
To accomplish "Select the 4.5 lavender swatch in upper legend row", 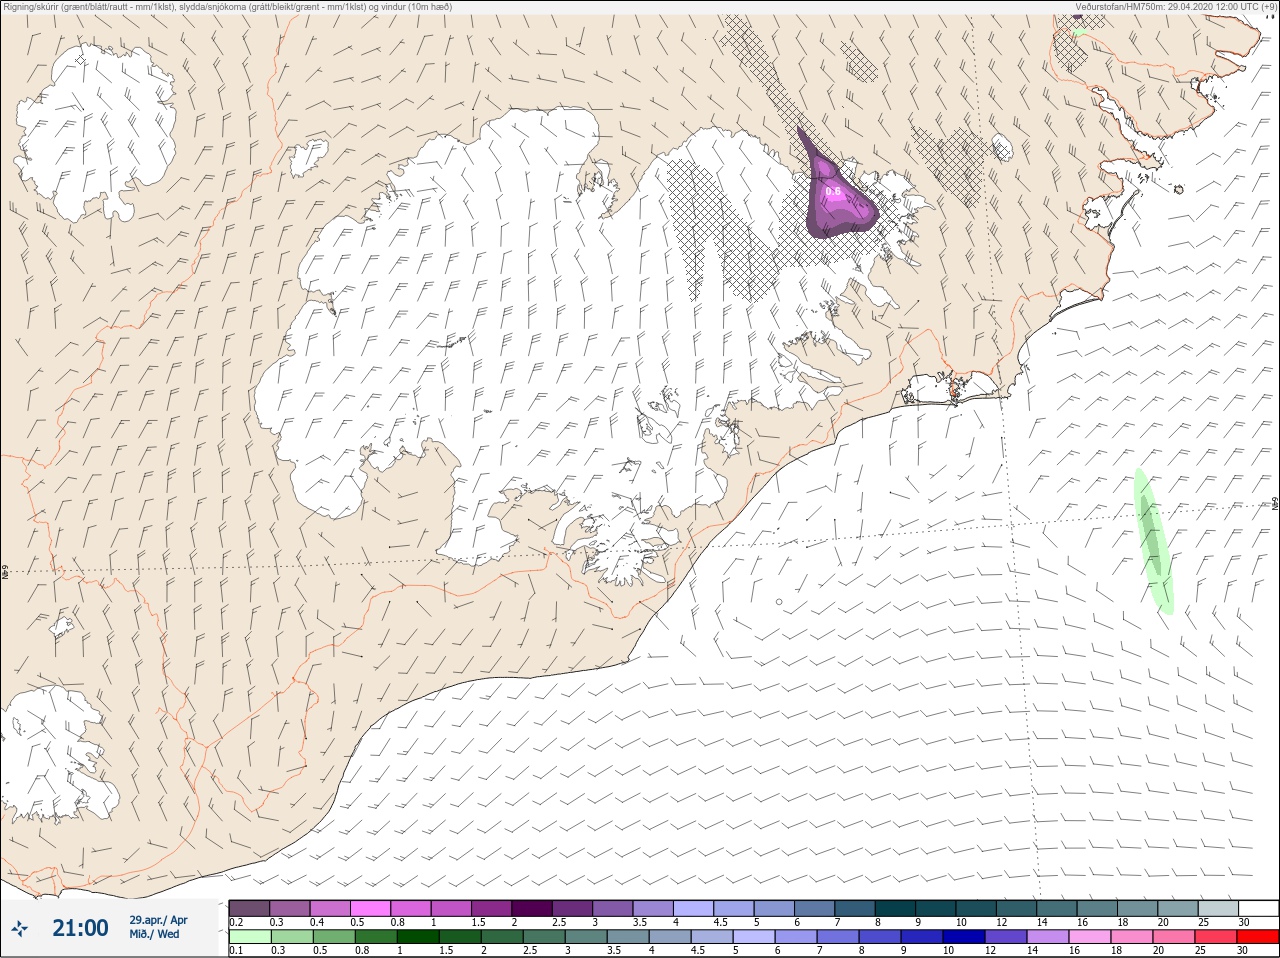I will (734, 907).
